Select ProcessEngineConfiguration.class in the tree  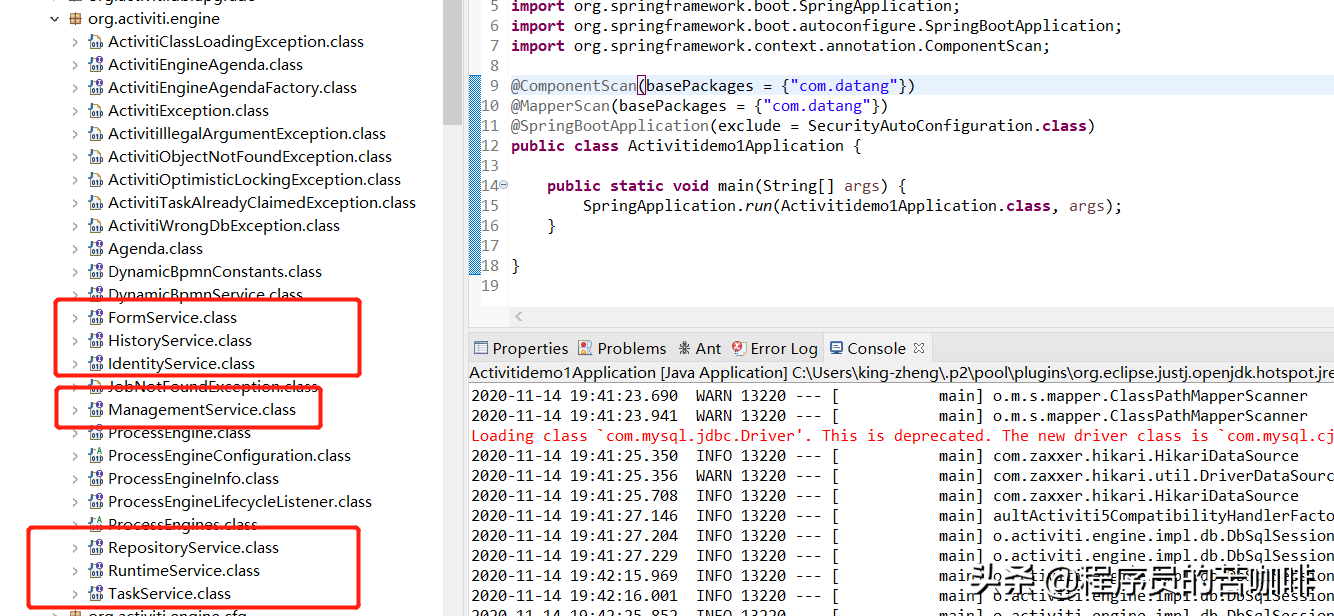click(x=229, y=456)
